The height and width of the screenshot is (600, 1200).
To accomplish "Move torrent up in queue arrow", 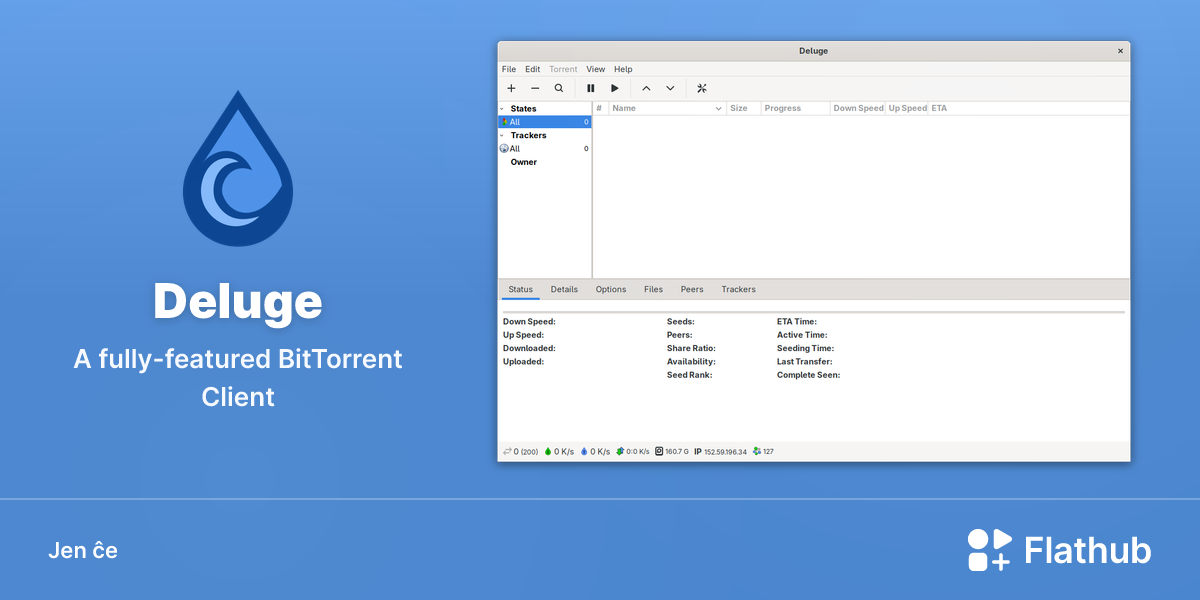I will [646, 88].
